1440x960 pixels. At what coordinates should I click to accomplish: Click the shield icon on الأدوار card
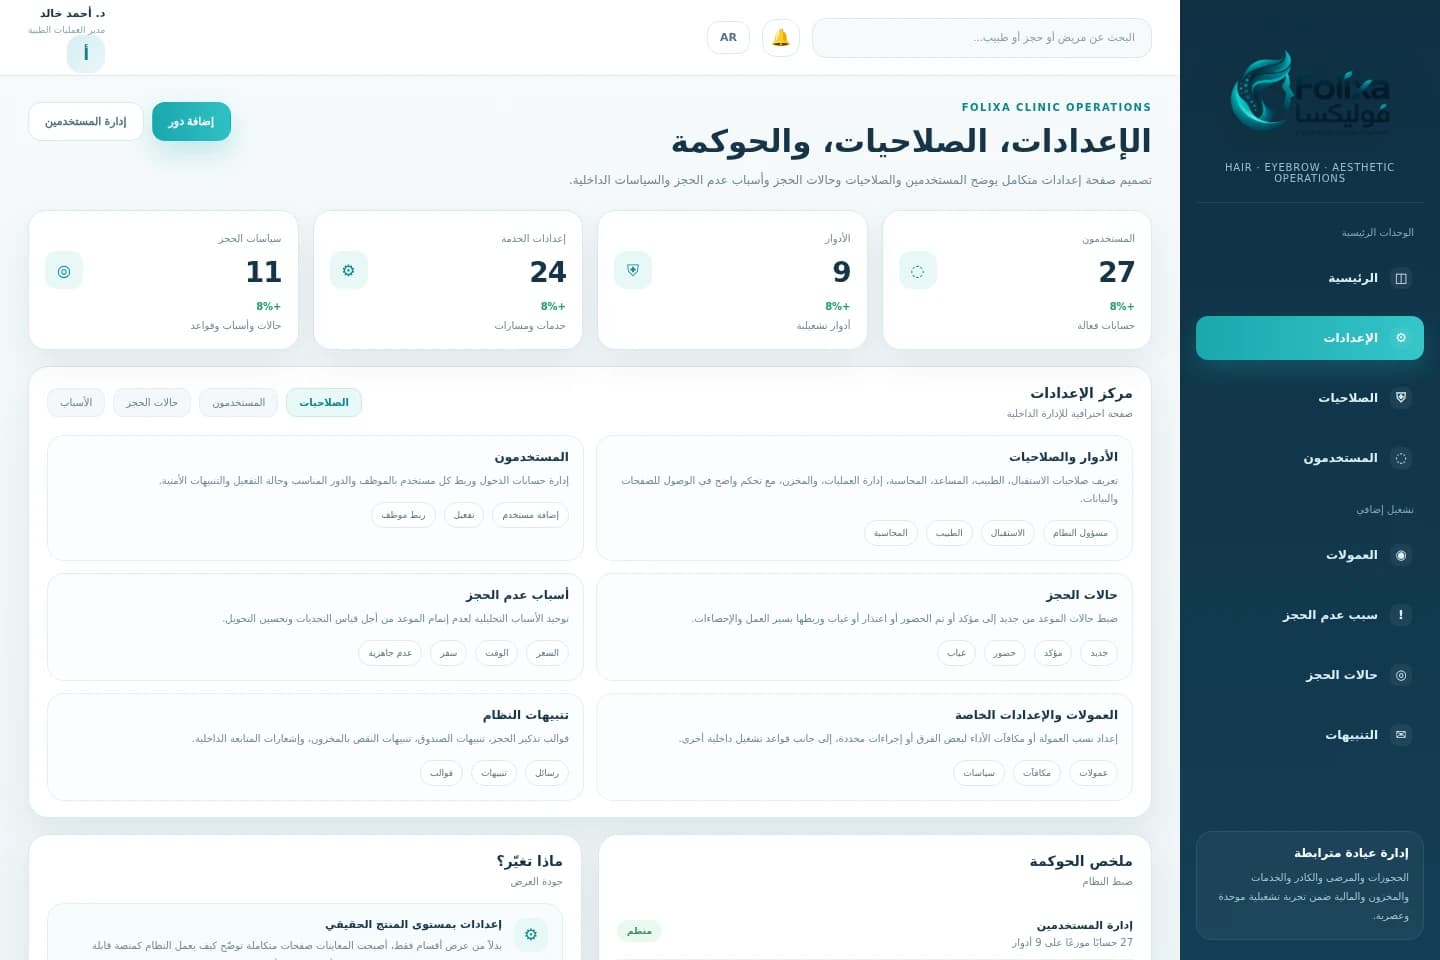(632, 271)
